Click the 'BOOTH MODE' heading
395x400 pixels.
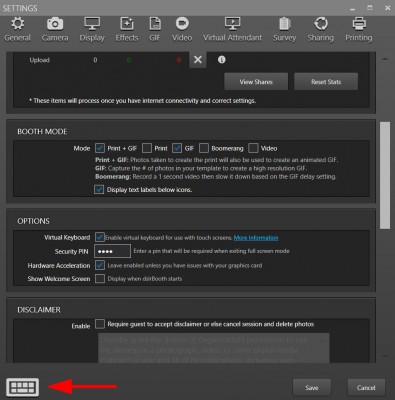click(x=42, y=132)
